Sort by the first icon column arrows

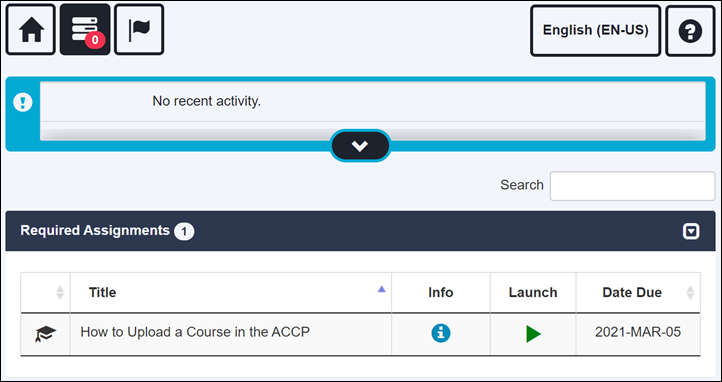click(x=59, y=293)
